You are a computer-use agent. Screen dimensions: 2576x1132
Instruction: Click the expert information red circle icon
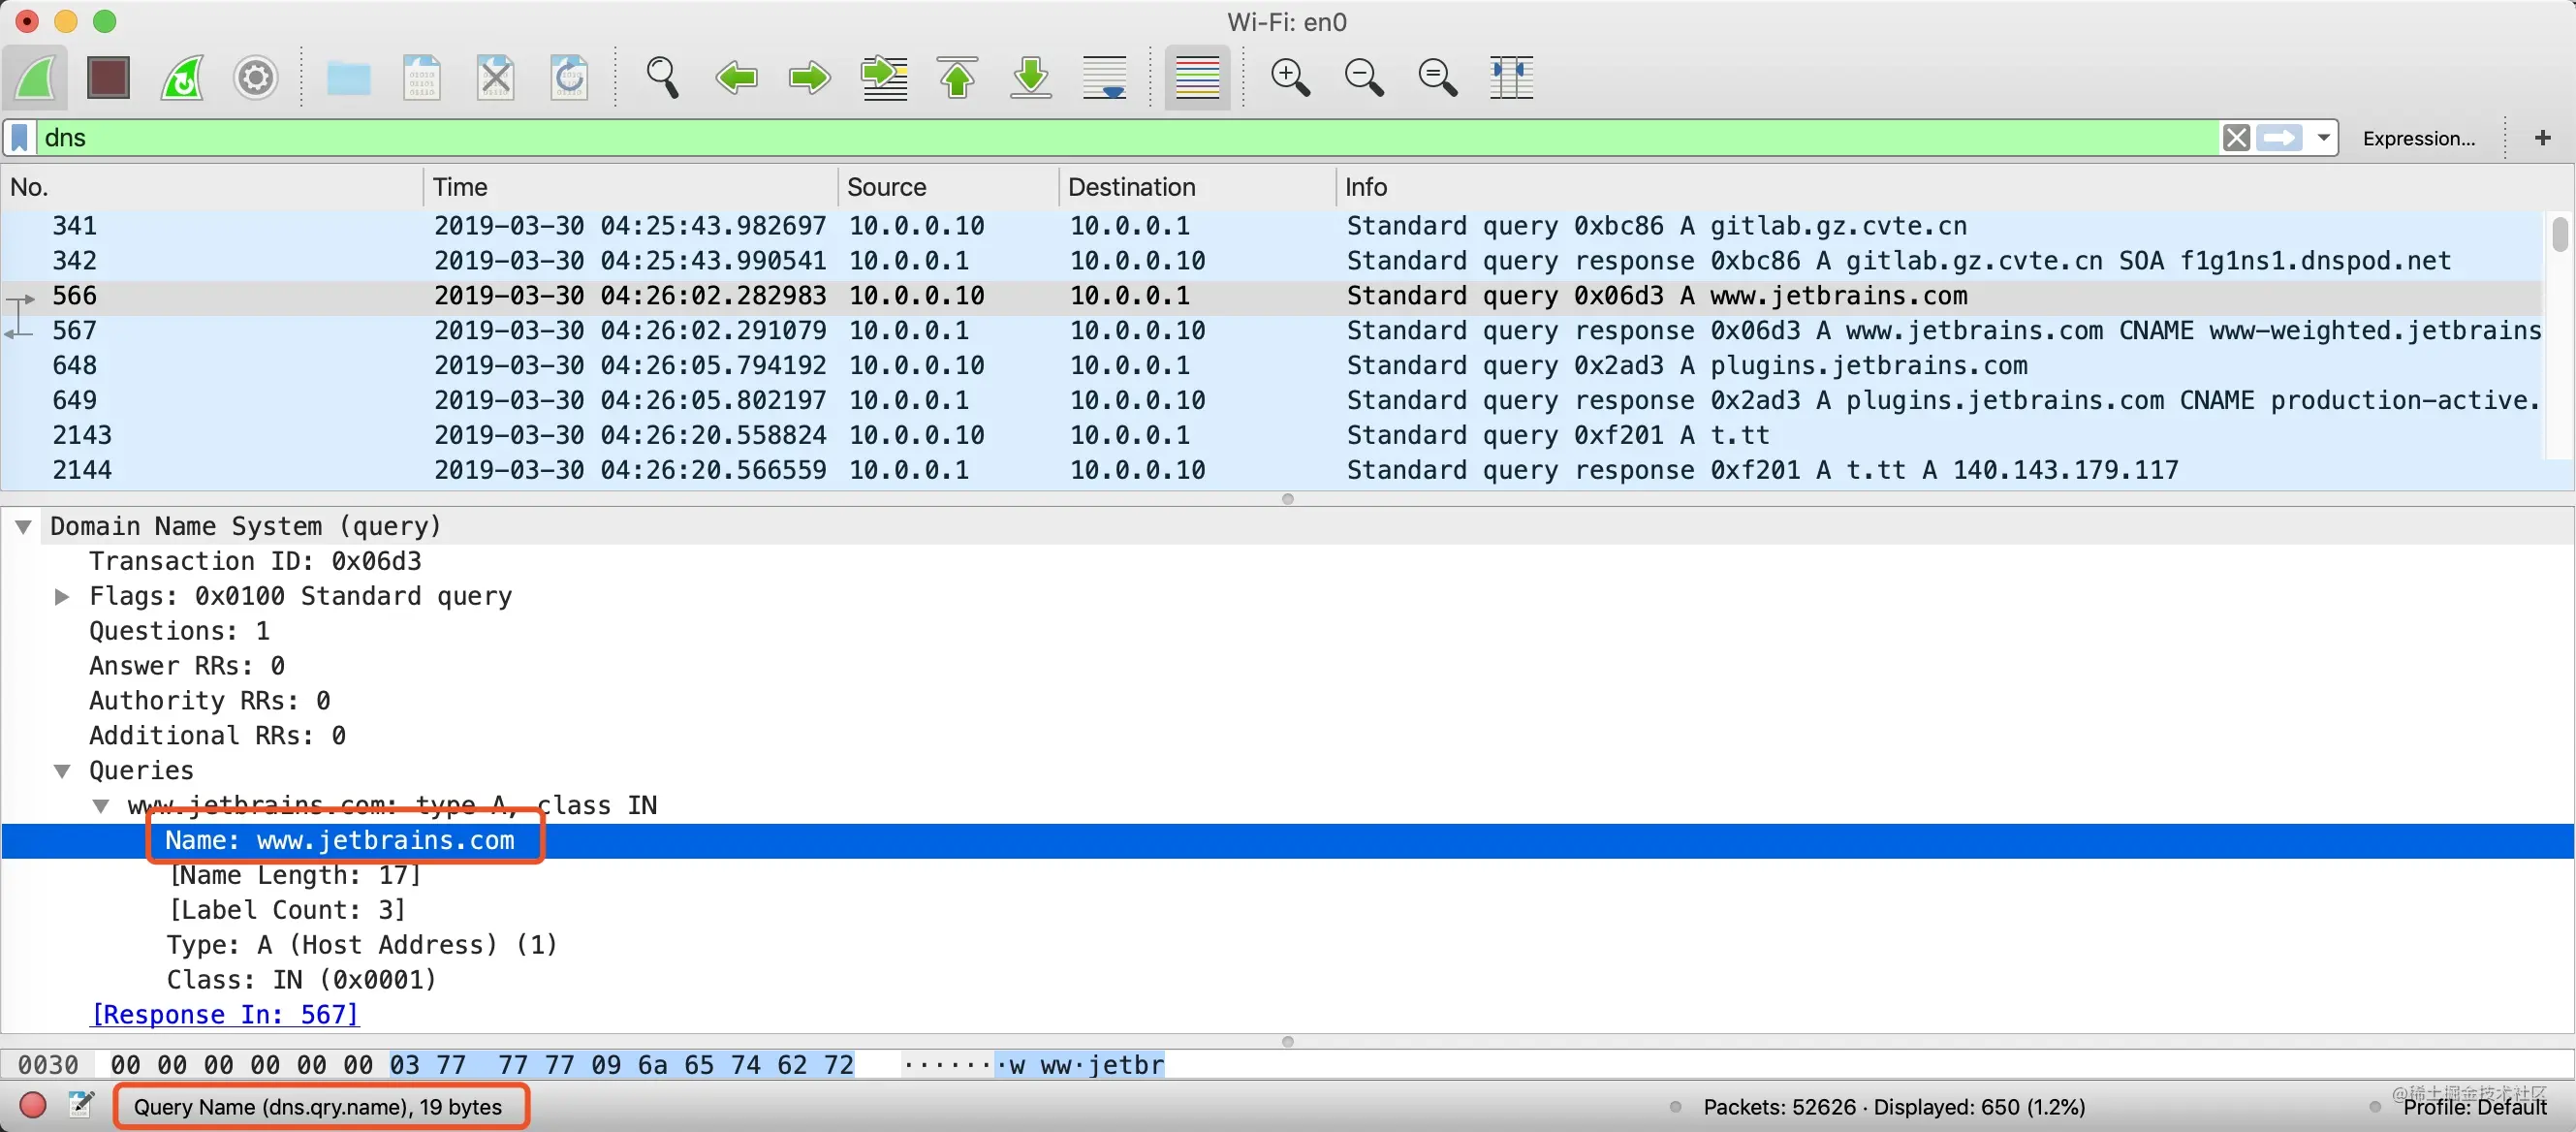tap(33, 1106)
